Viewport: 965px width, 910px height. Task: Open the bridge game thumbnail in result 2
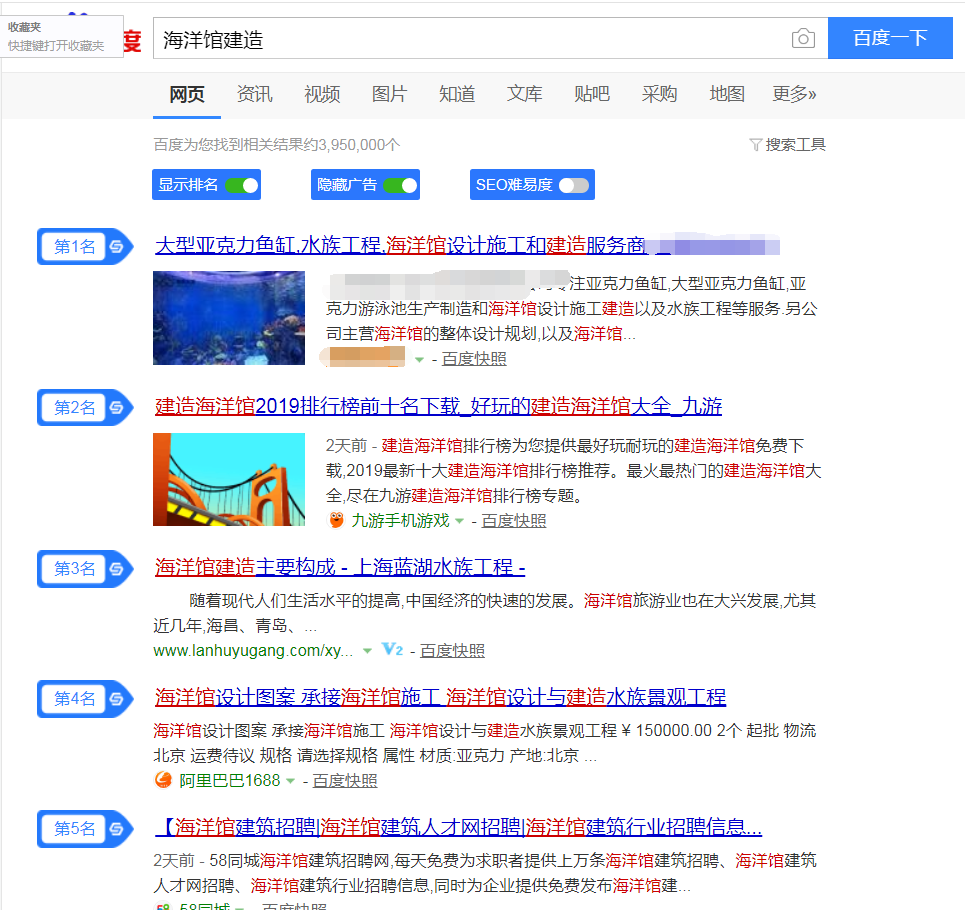click(x=229, y=479)
